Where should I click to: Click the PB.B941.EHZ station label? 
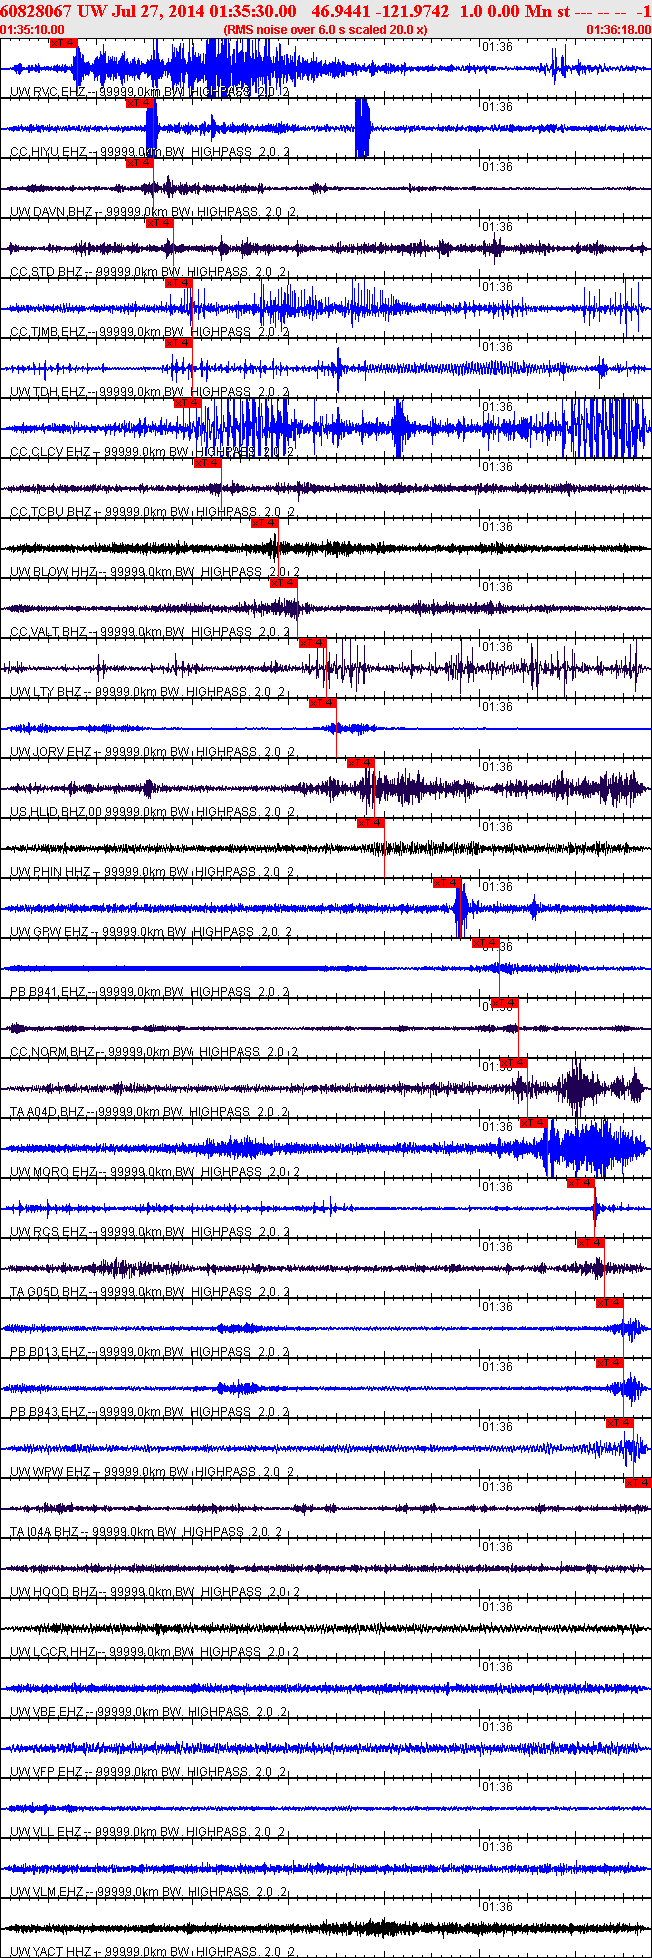(49, 991)
